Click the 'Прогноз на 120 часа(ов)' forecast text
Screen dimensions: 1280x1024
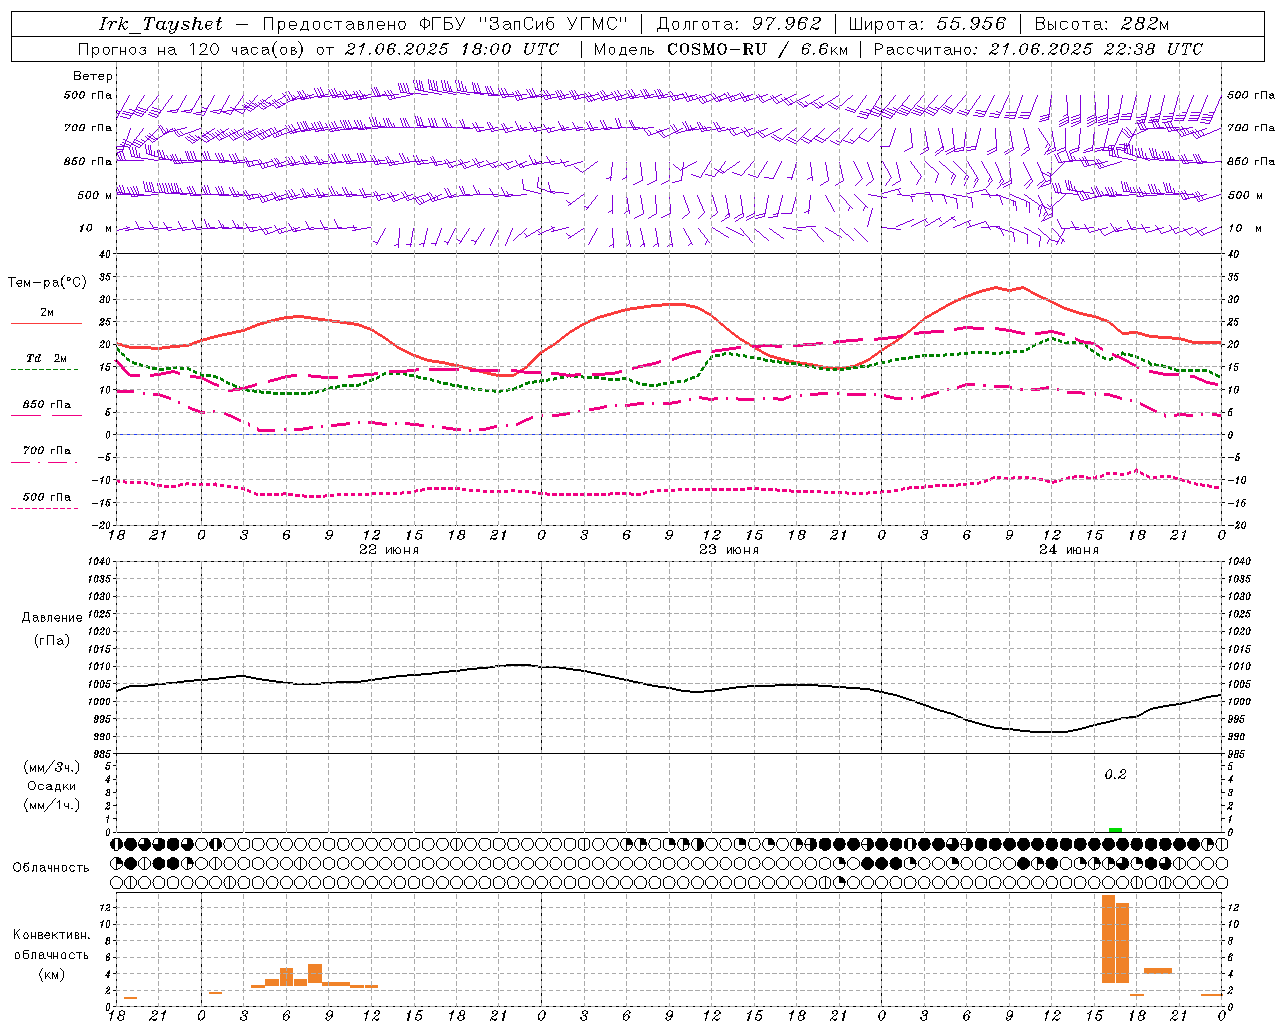pos(192,49)
